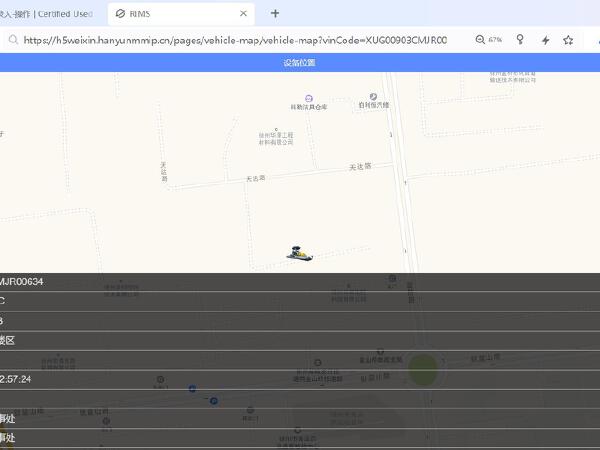
Task: Click the auto-repair shop label beside wrench icon
Action: click(x=374, y=105)
